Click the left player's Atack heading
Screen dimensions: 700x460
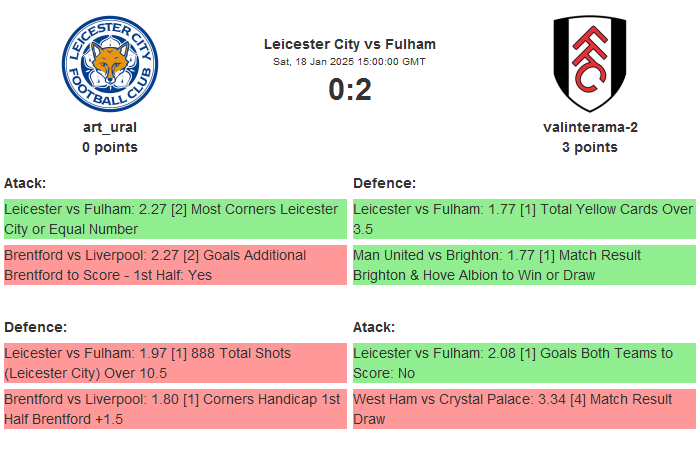pos(25,183)
